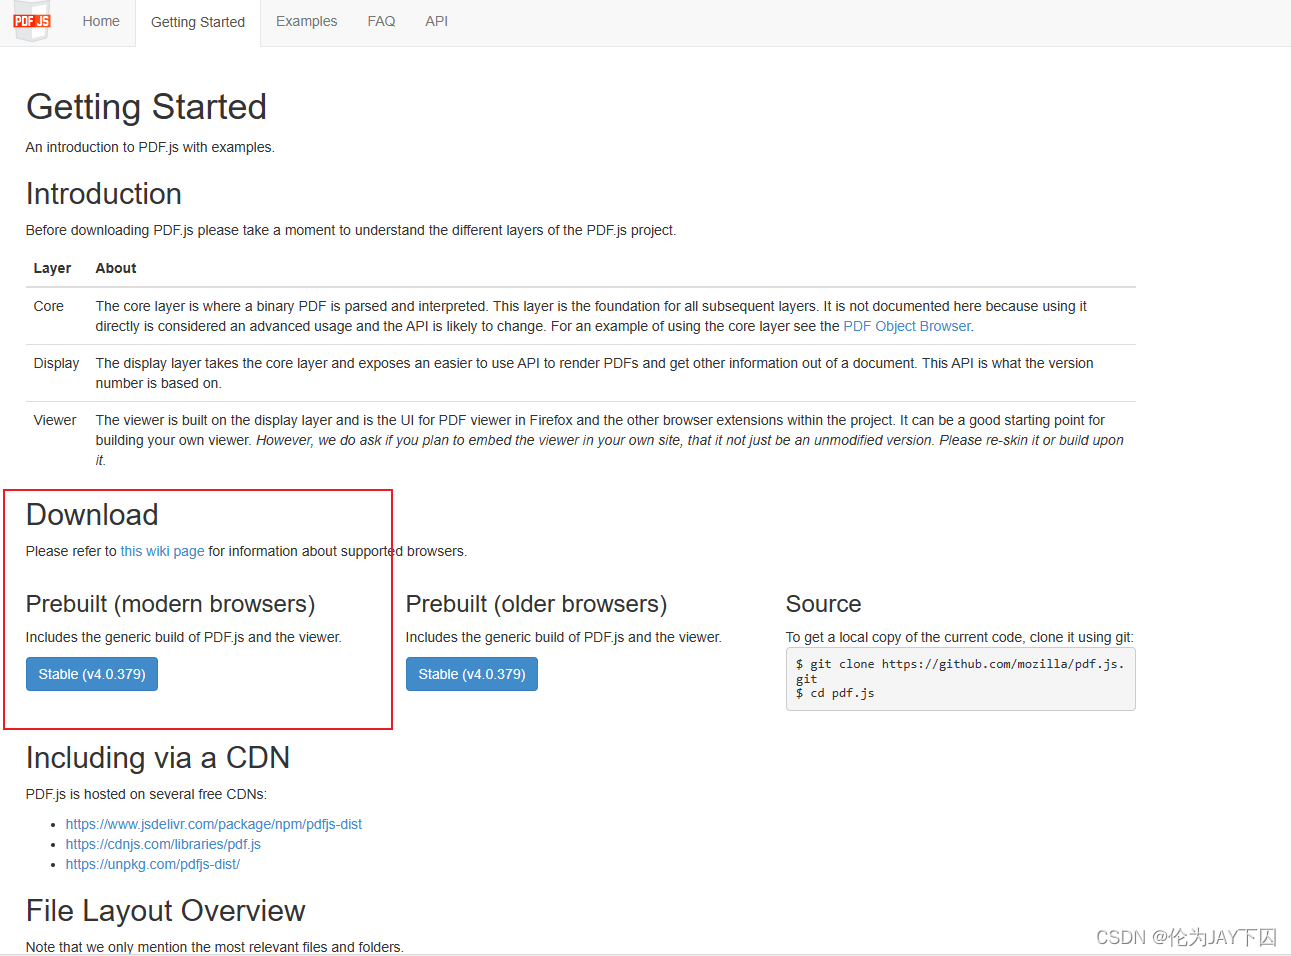Select the Getting Started tab

(198, 22)
